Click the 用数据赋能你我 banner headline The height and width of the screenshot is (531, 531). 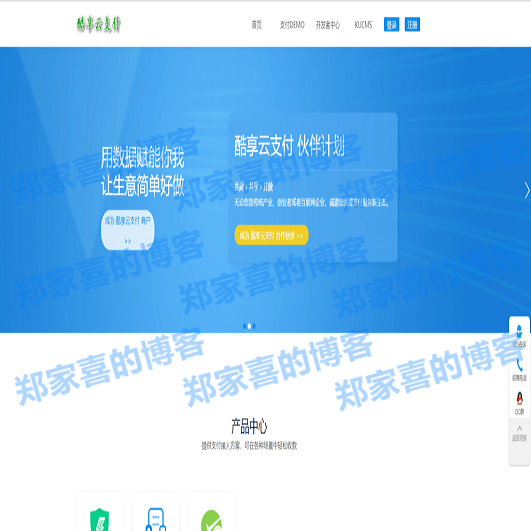143,157
